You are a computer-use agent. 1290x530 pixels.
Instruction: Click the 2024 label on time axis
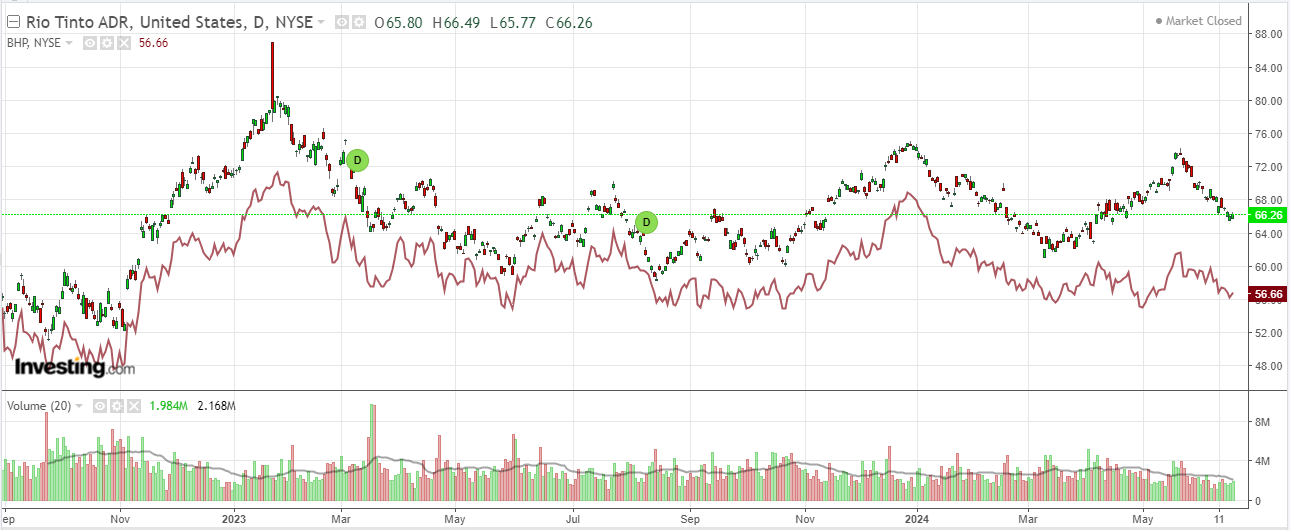click(918, 519)
